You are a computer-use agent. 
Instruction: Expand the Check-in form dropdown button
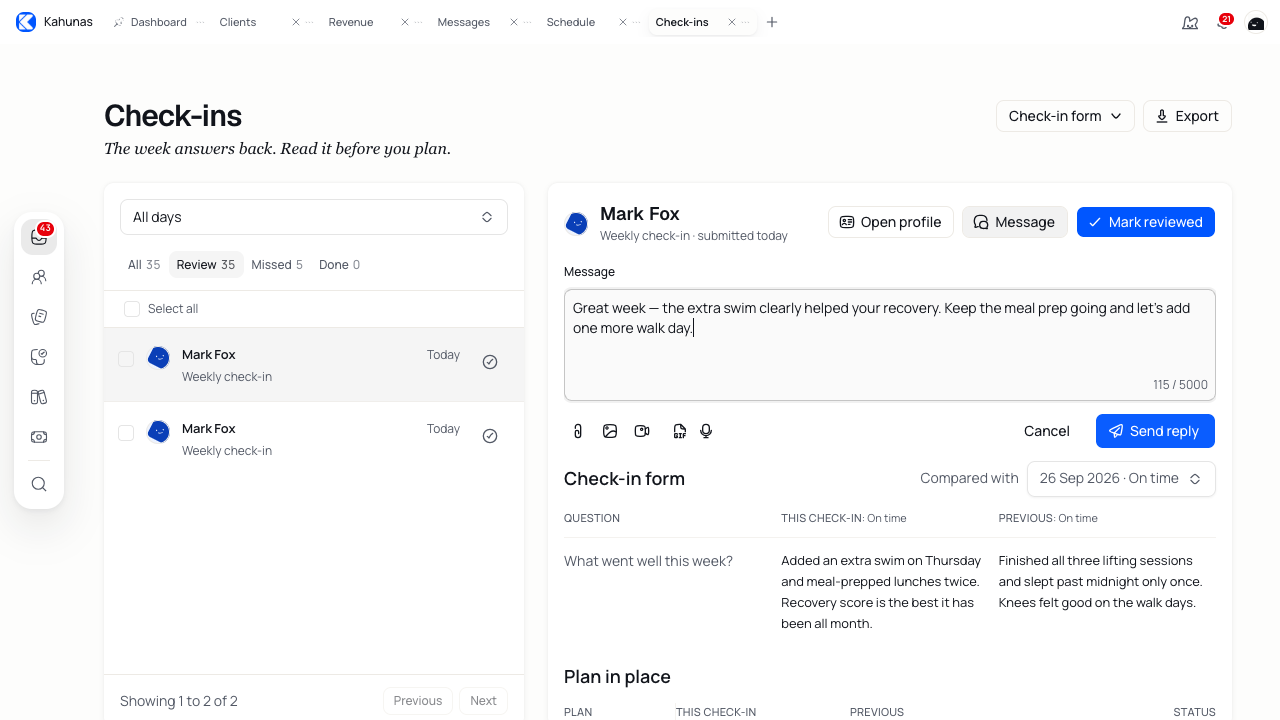coord(1065,116)
